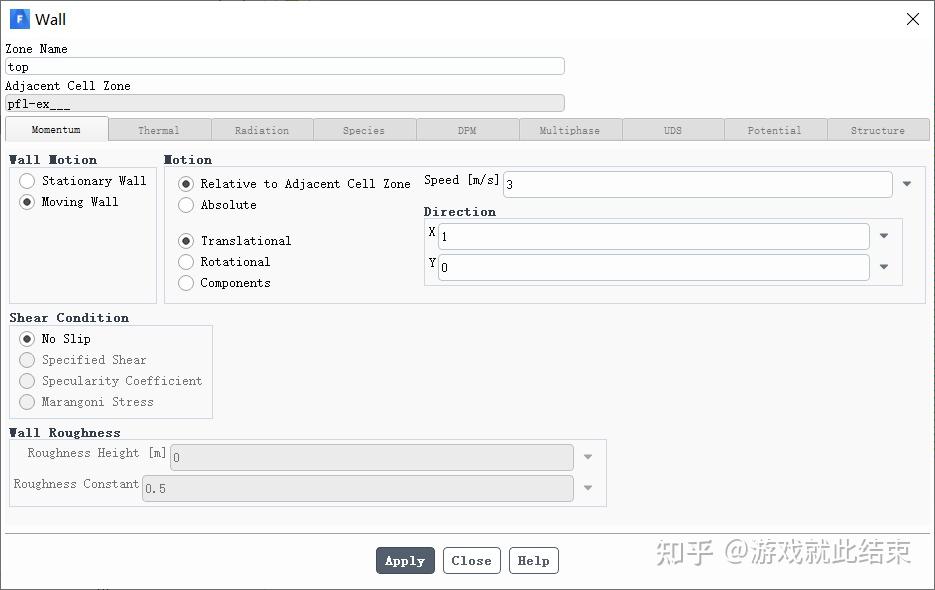Screen dimensions: 935x590
Task: Open the Speed value dropdown
Action: point(905,184)
